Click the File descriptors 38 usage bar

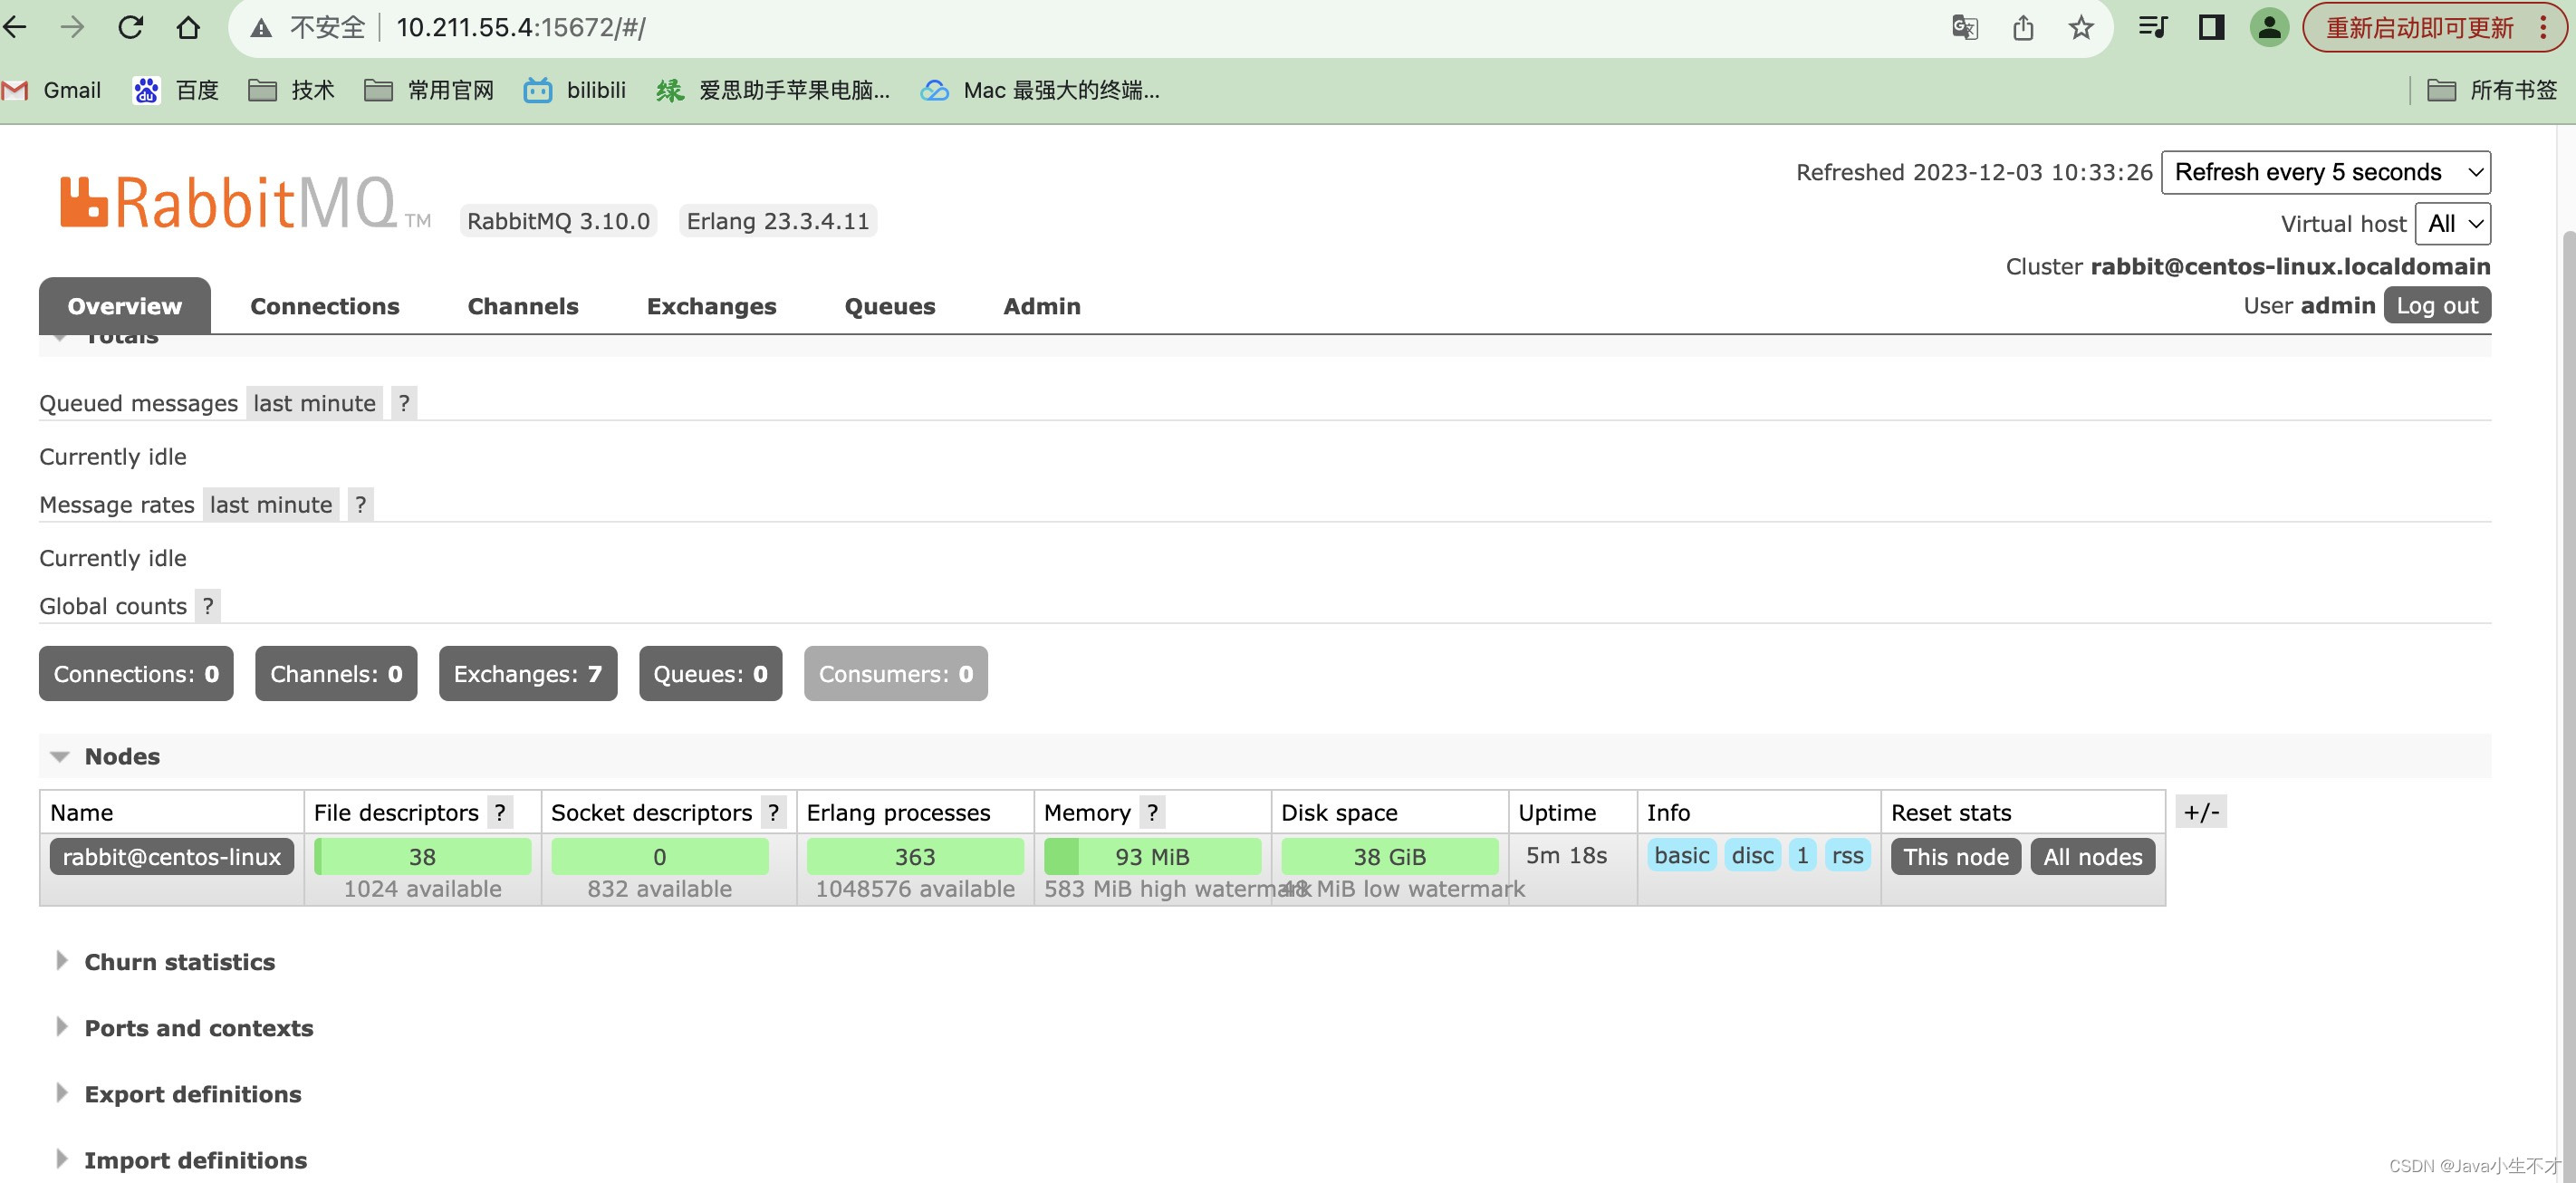[x=422, y=856]
